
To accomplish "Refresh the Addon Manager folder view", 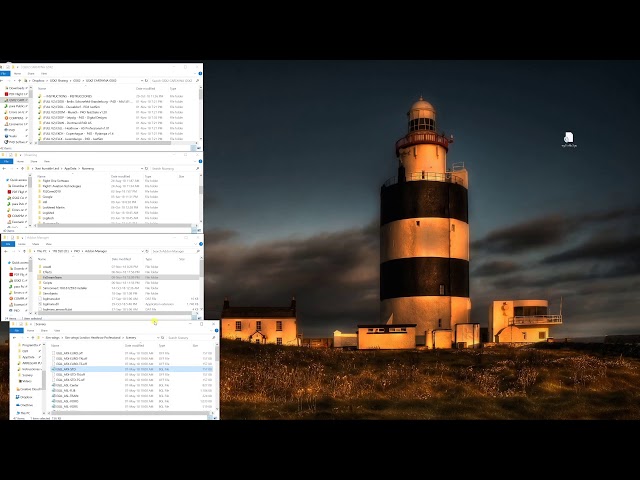I will click(147, 251).
